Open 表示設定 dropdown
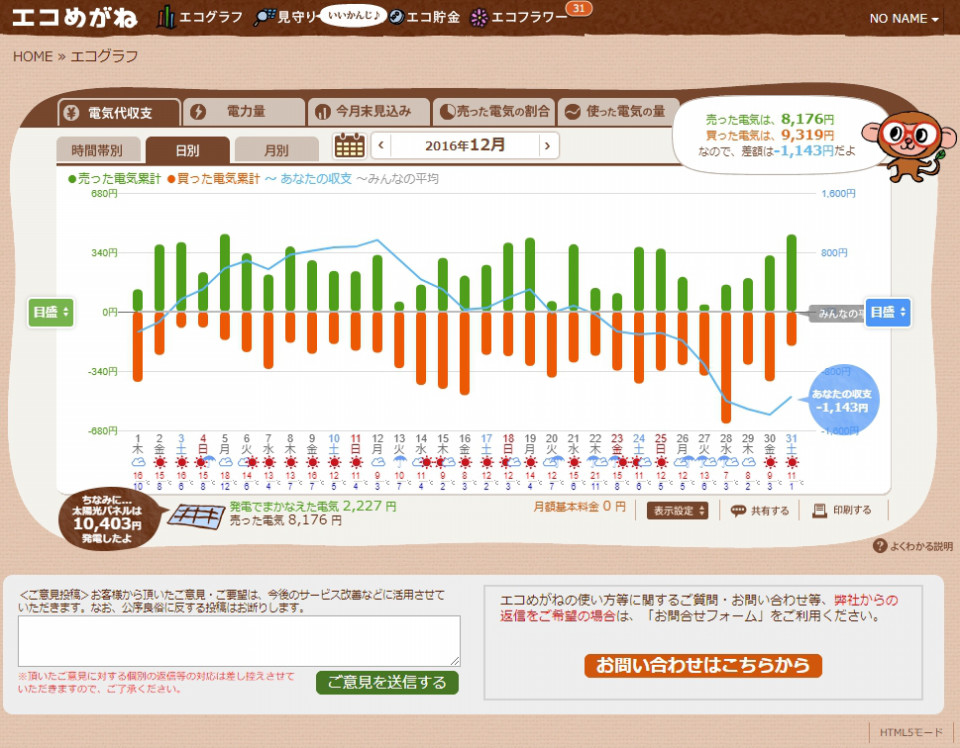The height and width of the screenshot is (748, 960). click(678, 511)
